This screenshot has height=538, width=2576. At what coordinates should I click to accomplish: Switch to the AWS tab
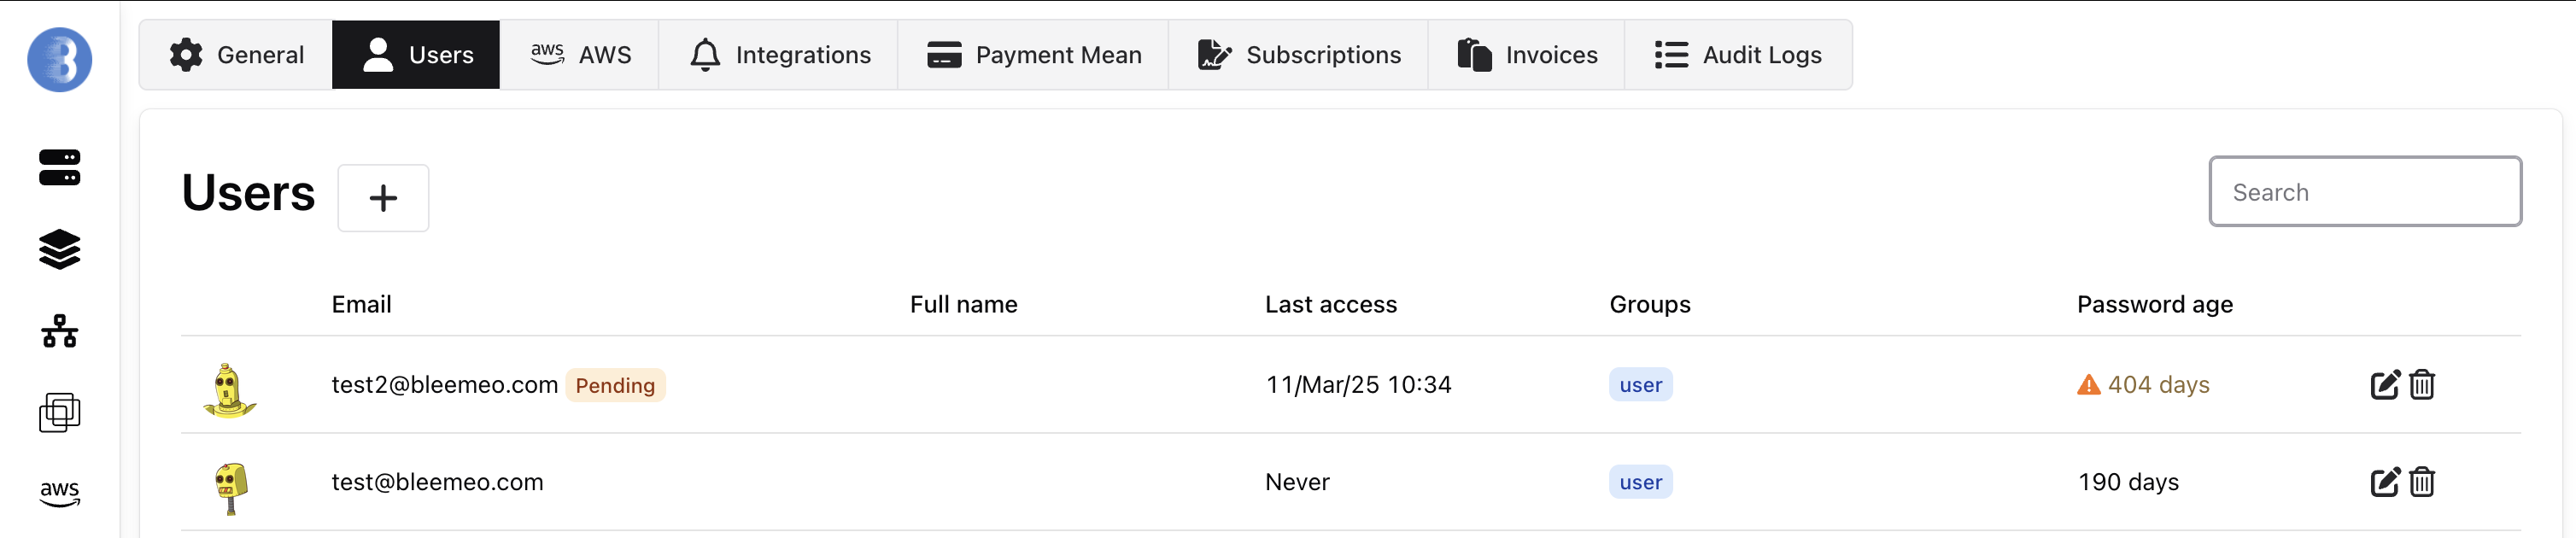pyautogui.click(x=580, y=55)
